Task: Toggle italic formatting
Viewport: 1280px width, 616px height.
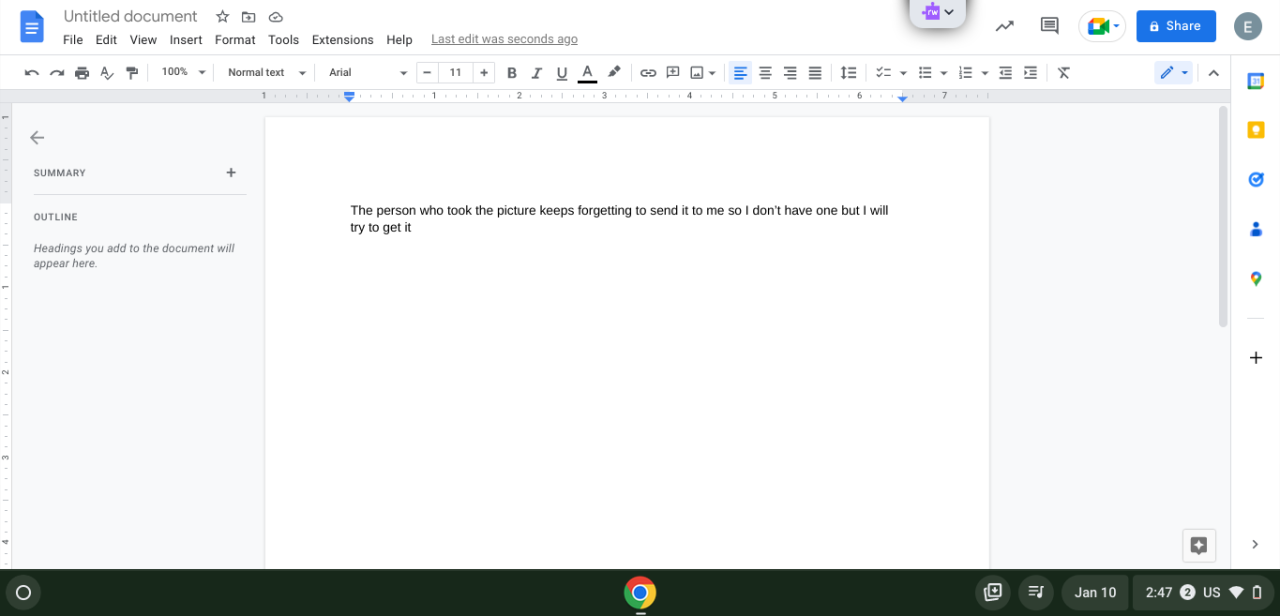Action: pos(537,73)
